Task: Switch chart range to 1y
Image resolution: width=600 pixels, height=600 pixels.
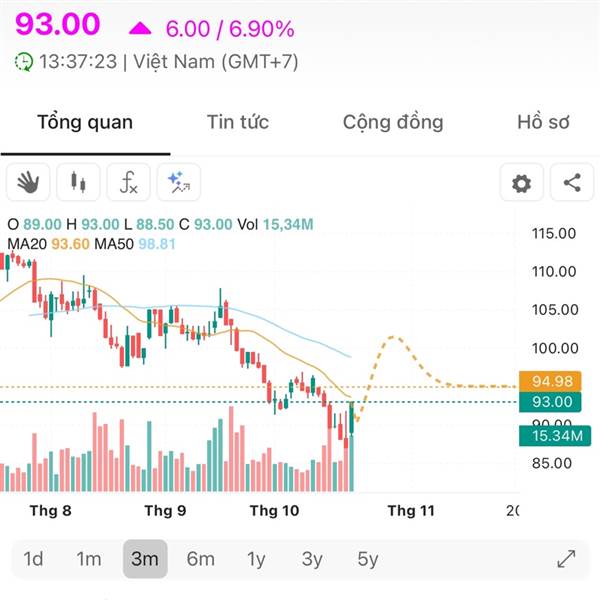Action: [257, 559]
